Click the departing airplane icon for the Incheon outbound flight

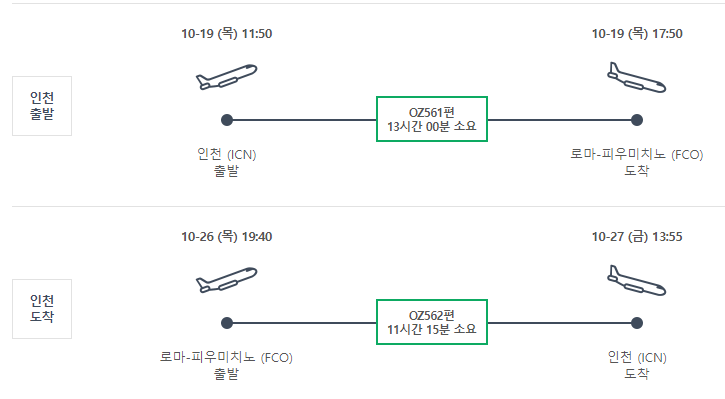pyautogui.click(x=227, y=77)
